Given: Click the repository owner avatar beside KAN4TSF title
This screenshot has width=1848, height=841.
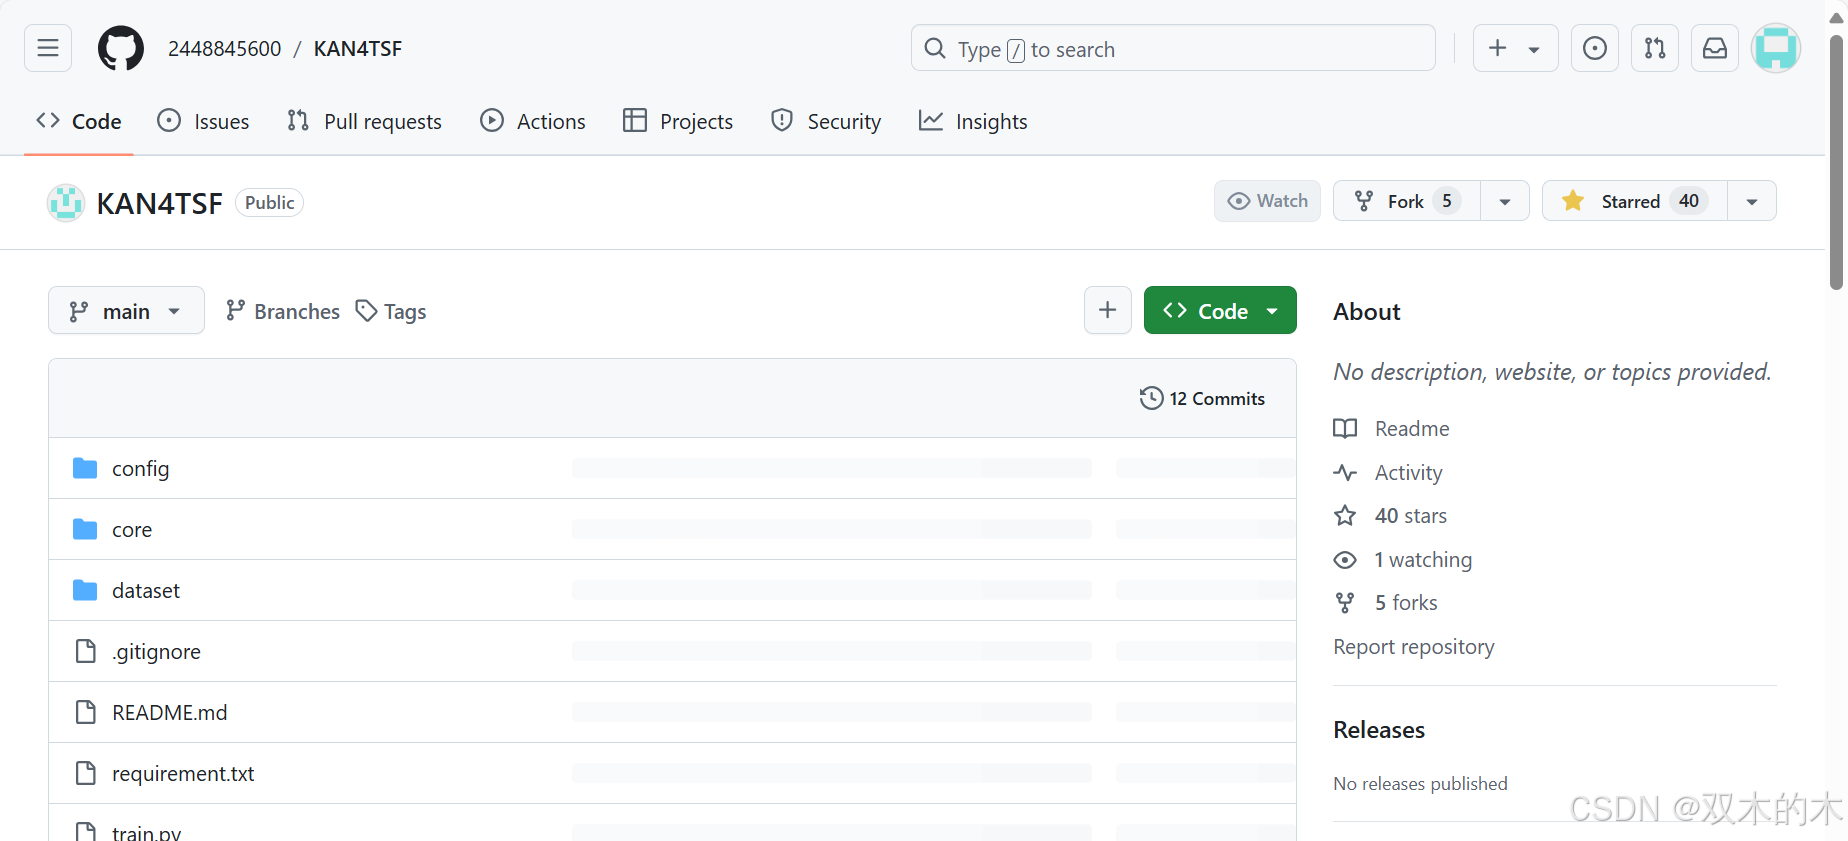Looking at the screenshot, I should pos(66,203).
